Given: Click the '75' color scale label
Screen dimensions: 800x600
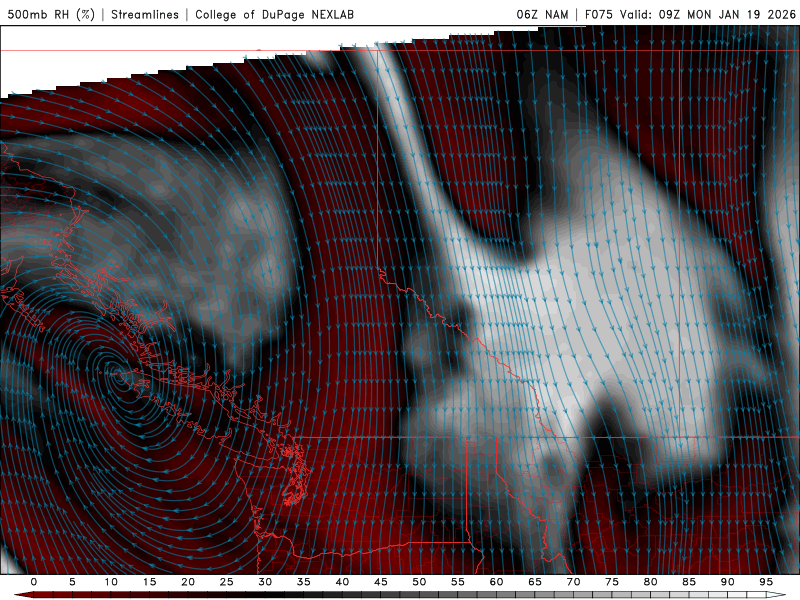Looking at the screenshot, I should (x=612, y=582).
